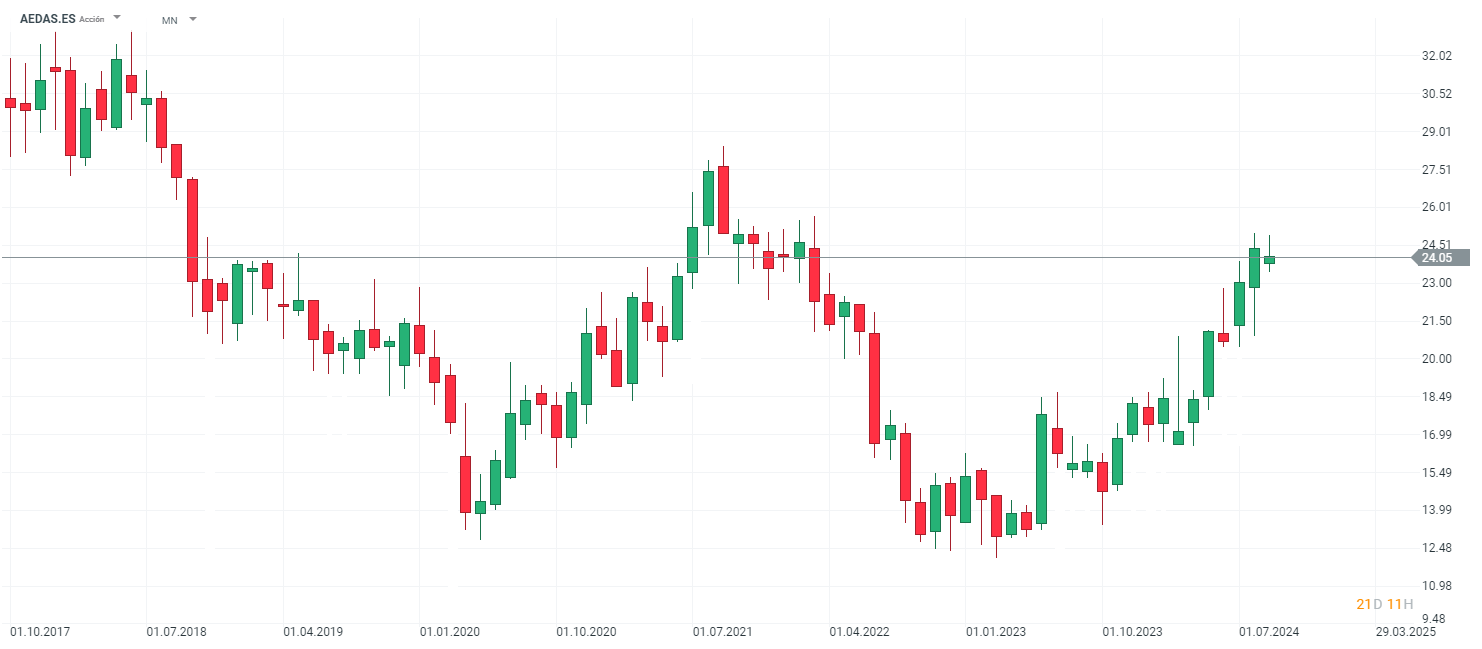
Task: Click the 24.05 current price tag
Action: (x=1437, y=258)
